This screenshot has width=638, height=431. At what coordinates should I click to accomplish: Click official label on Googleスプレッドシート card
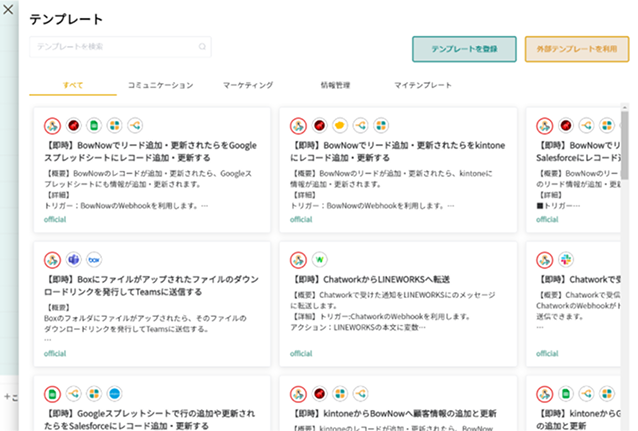coord(55,219)
